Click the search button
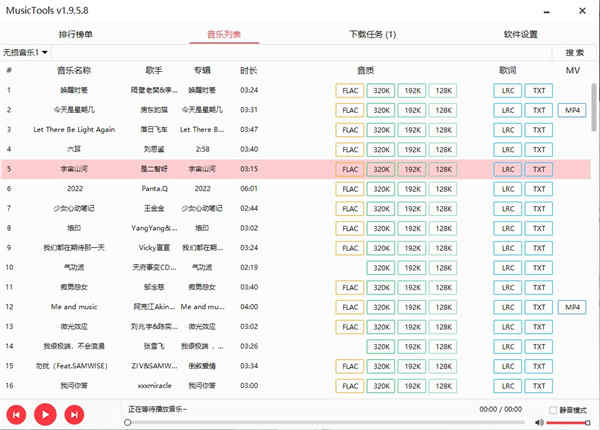 tap(574, 52)
